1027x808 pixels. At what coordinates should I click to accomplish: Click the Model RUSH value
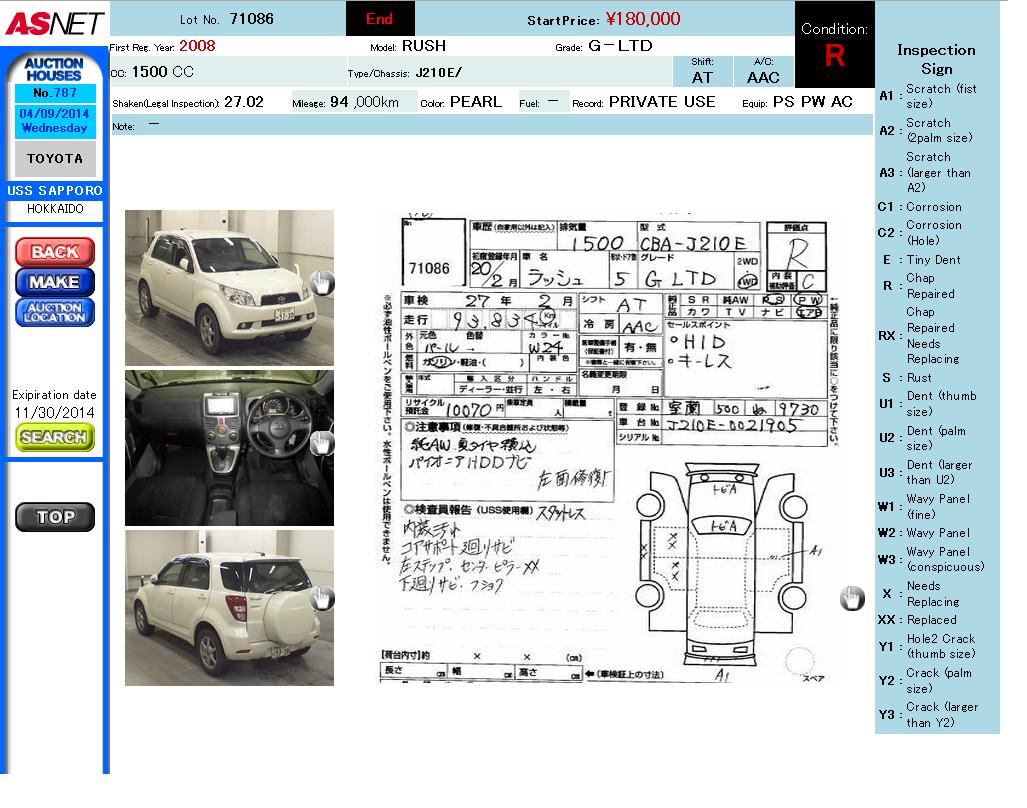click(424, 46)
